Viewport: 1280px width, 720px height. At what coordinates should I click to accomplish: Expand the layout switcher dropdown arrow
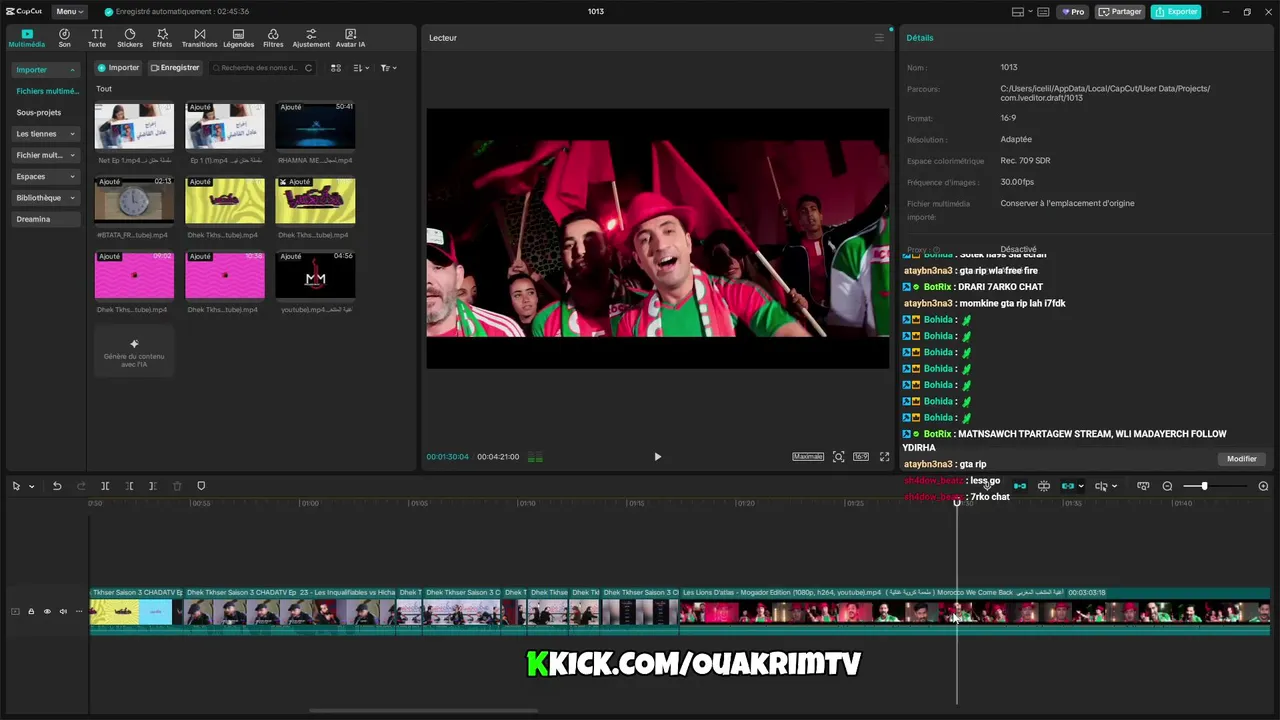point(1029,12)
